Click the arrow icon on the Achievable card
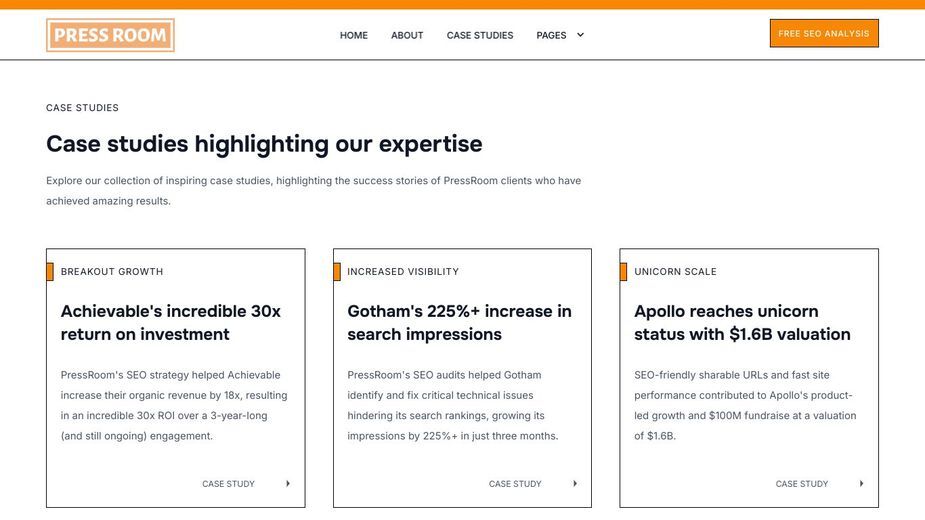 (x=288, y=483)
